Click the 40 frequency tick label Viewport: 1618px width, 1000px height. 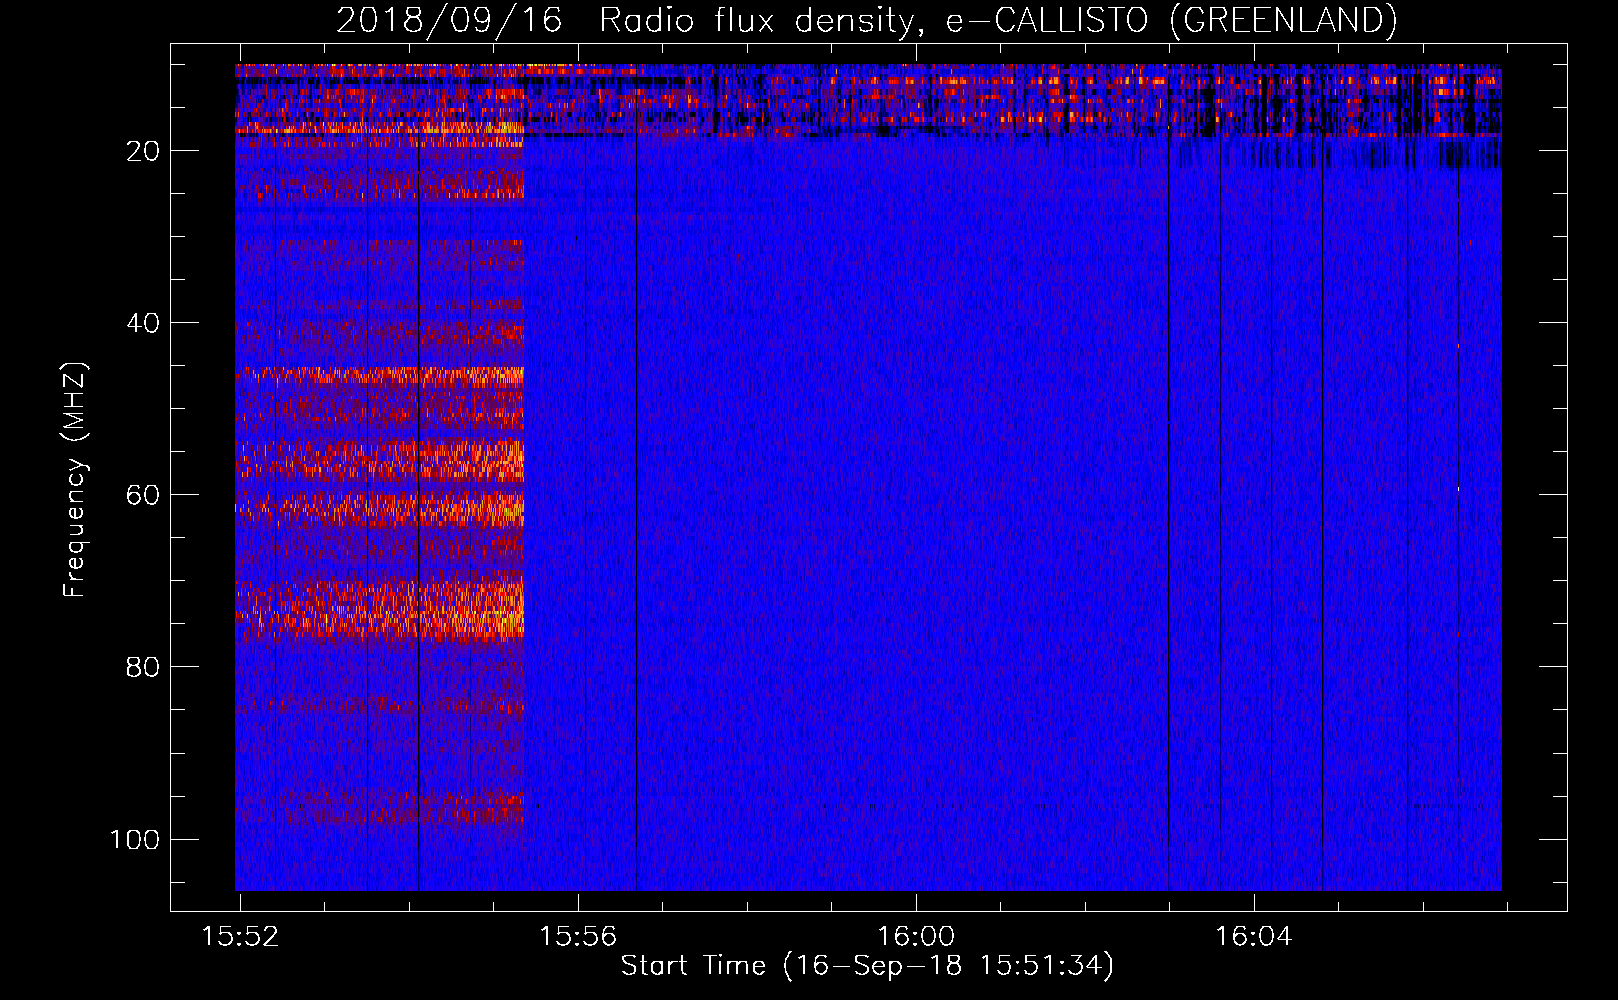pos(143,323)
